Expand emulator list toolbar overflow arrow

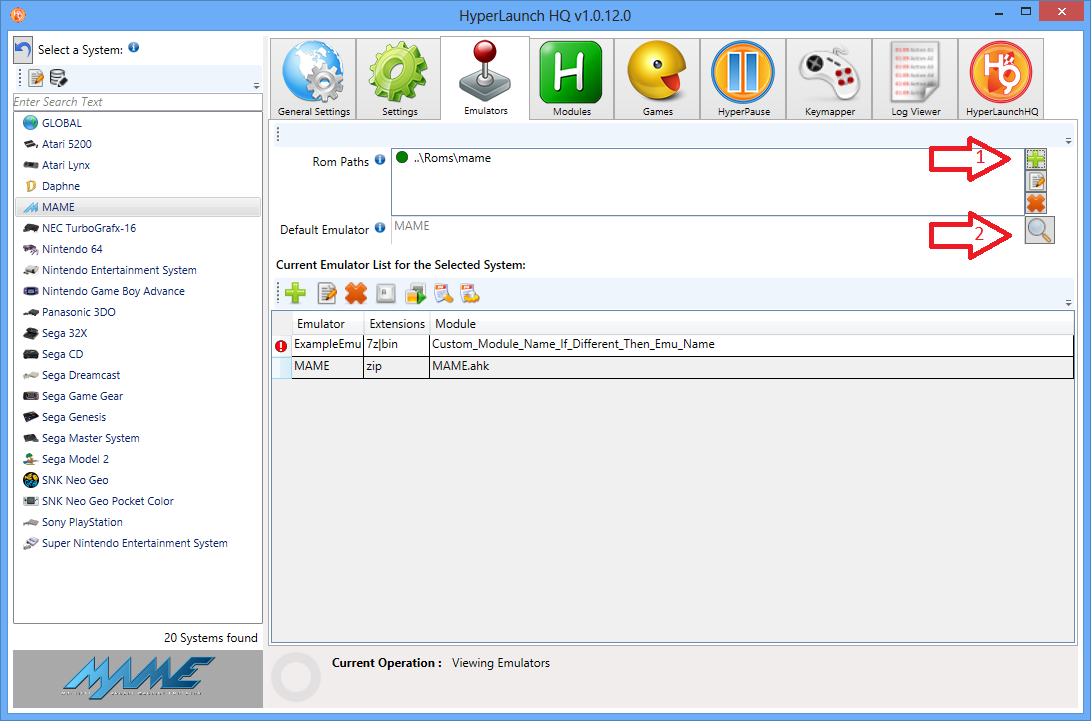(x=1068, y=303)
